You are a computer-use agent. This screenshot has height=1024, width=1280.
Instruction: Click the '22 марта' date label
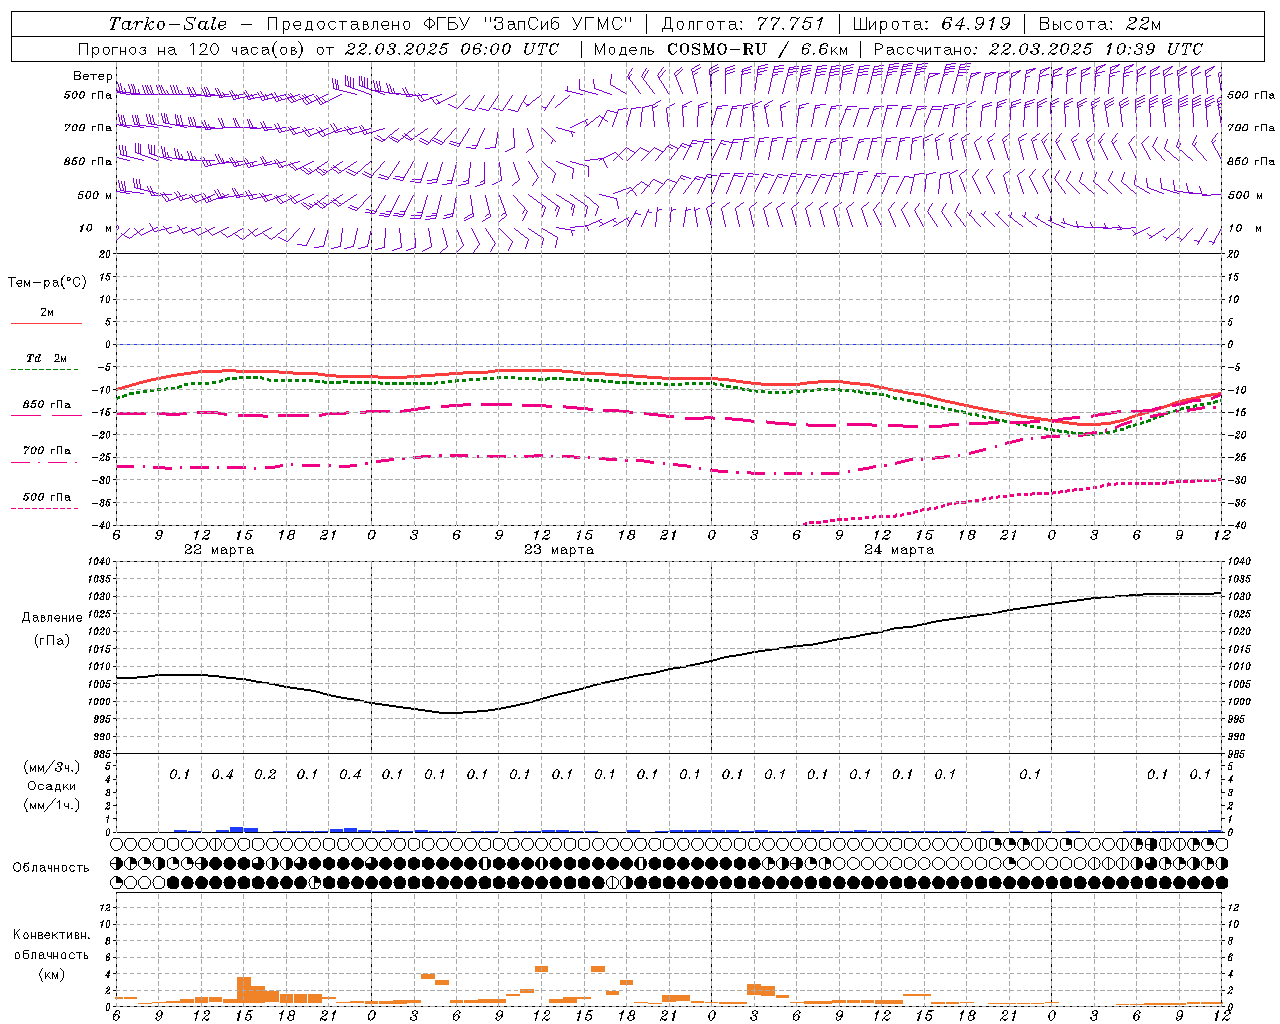tap(219, 550)
